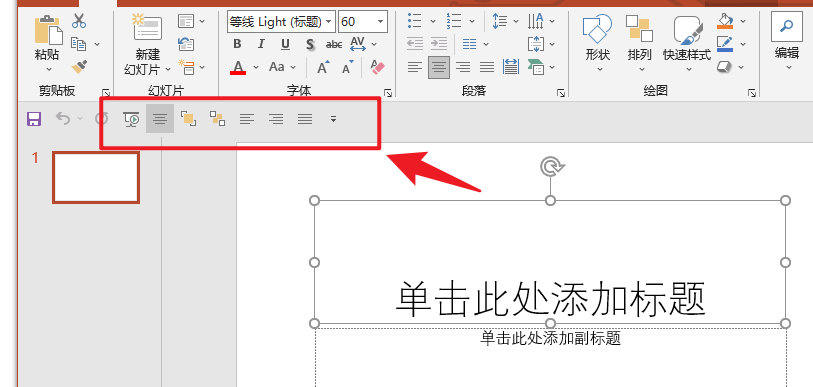Screen dimensions: 813x387
Task: Center text in ribbon paragraph group
Action: (x=439, y=67)
